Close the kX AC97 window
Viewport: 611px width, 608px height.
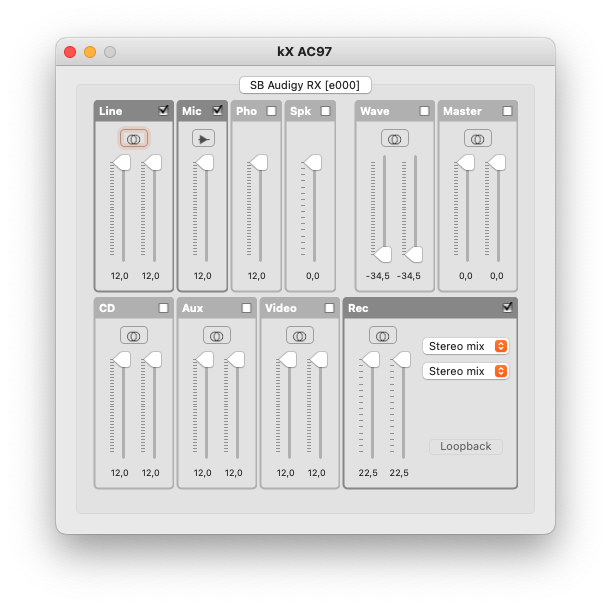(70, 52)
